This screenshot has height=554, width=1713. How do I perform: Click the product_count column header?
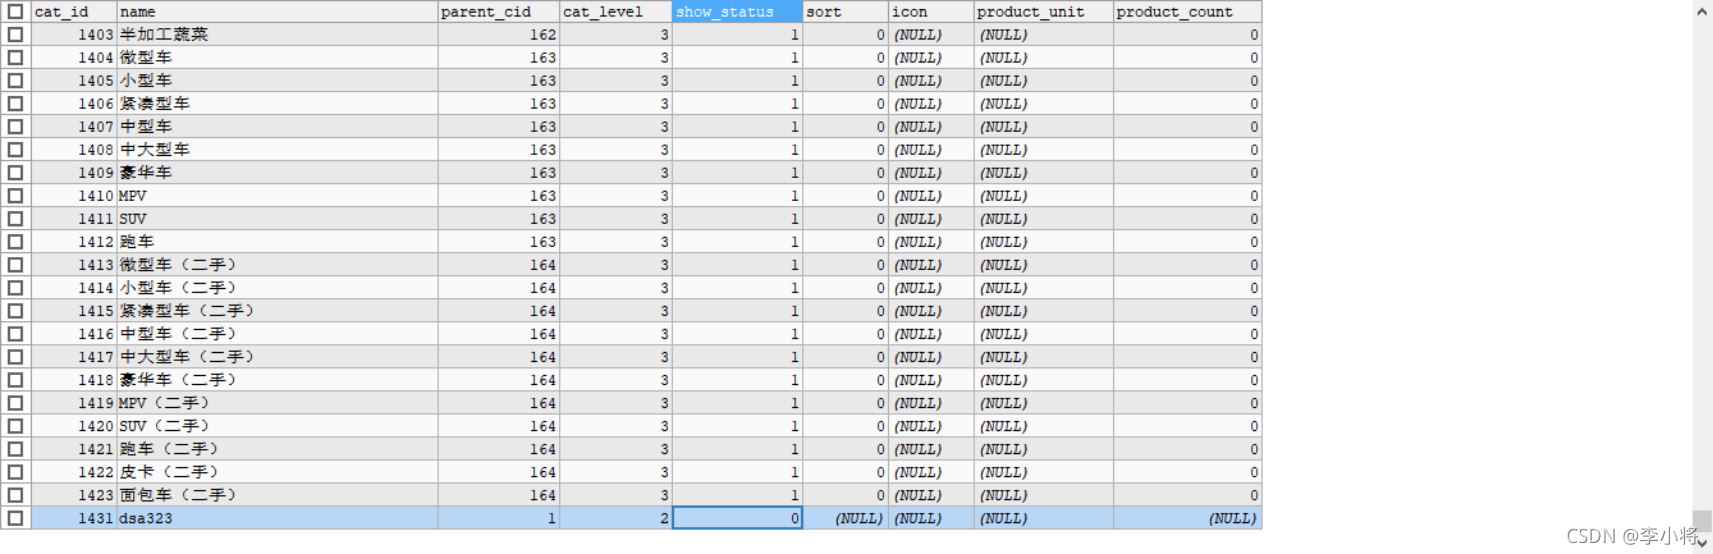1188,11
